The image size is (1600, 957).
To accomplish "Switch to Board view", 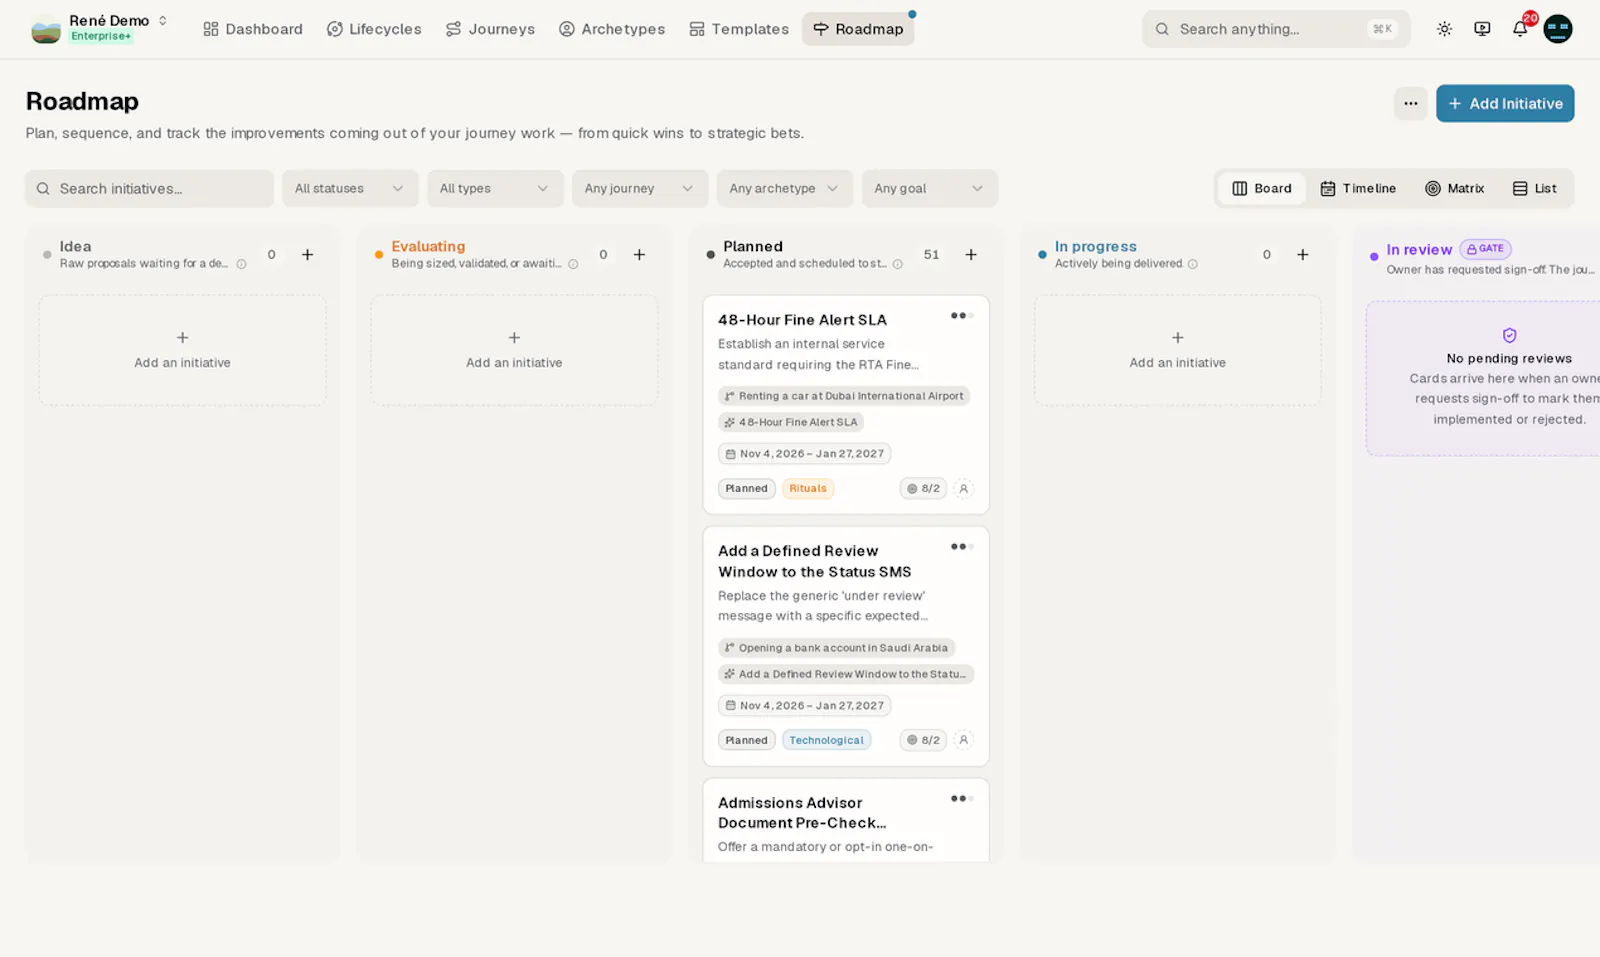I will tap(1262, 189).
